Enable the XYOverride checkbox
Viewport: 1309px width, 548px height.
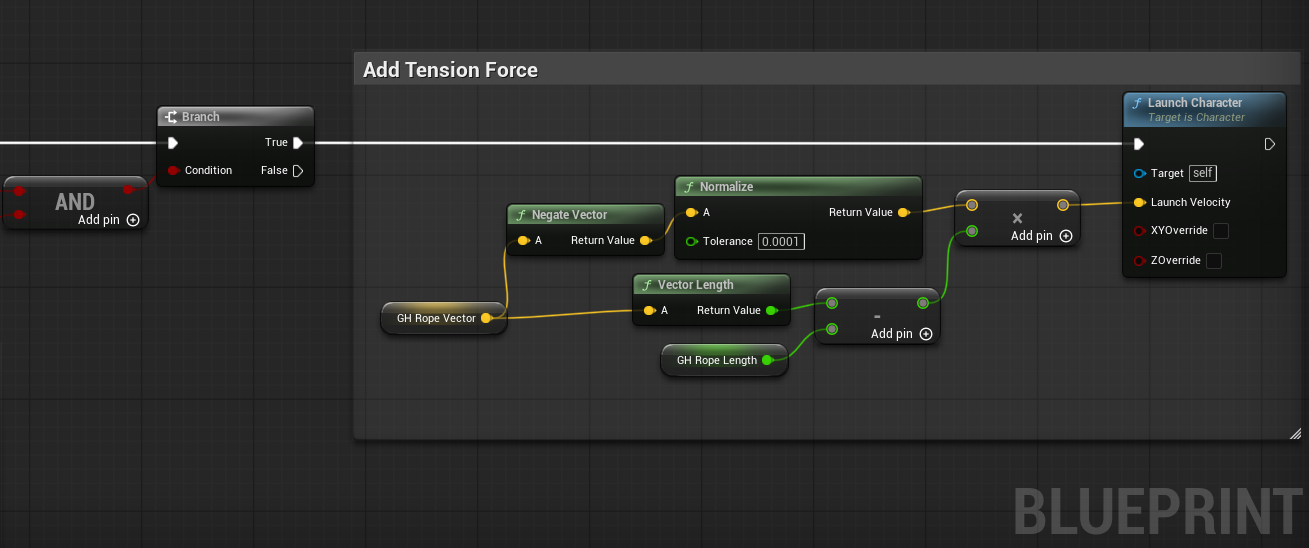(1220, 231)
